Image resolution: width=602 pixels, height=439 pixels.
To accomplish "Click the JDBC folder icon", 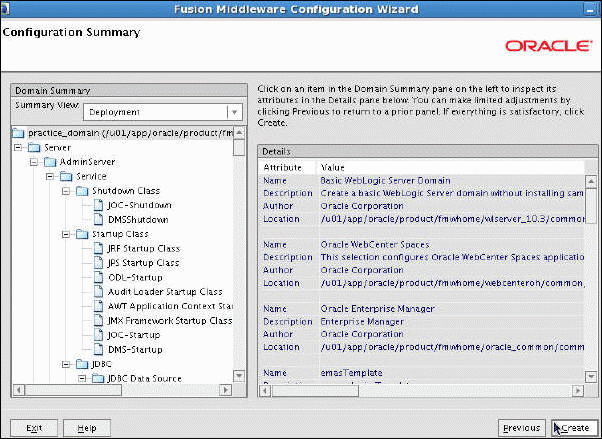I will coord(82,364).
